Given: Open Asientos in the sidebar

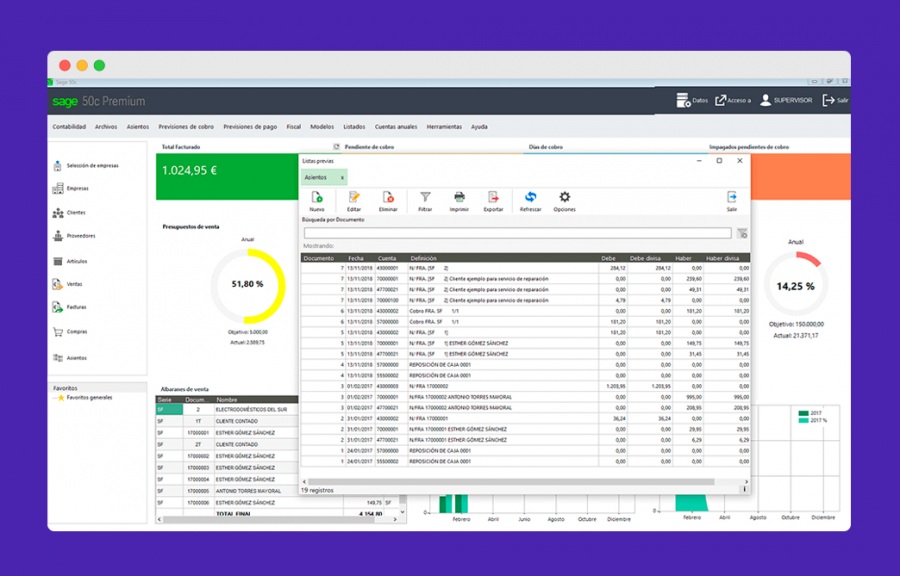Looking at the screenshot, I should (70, 358).
